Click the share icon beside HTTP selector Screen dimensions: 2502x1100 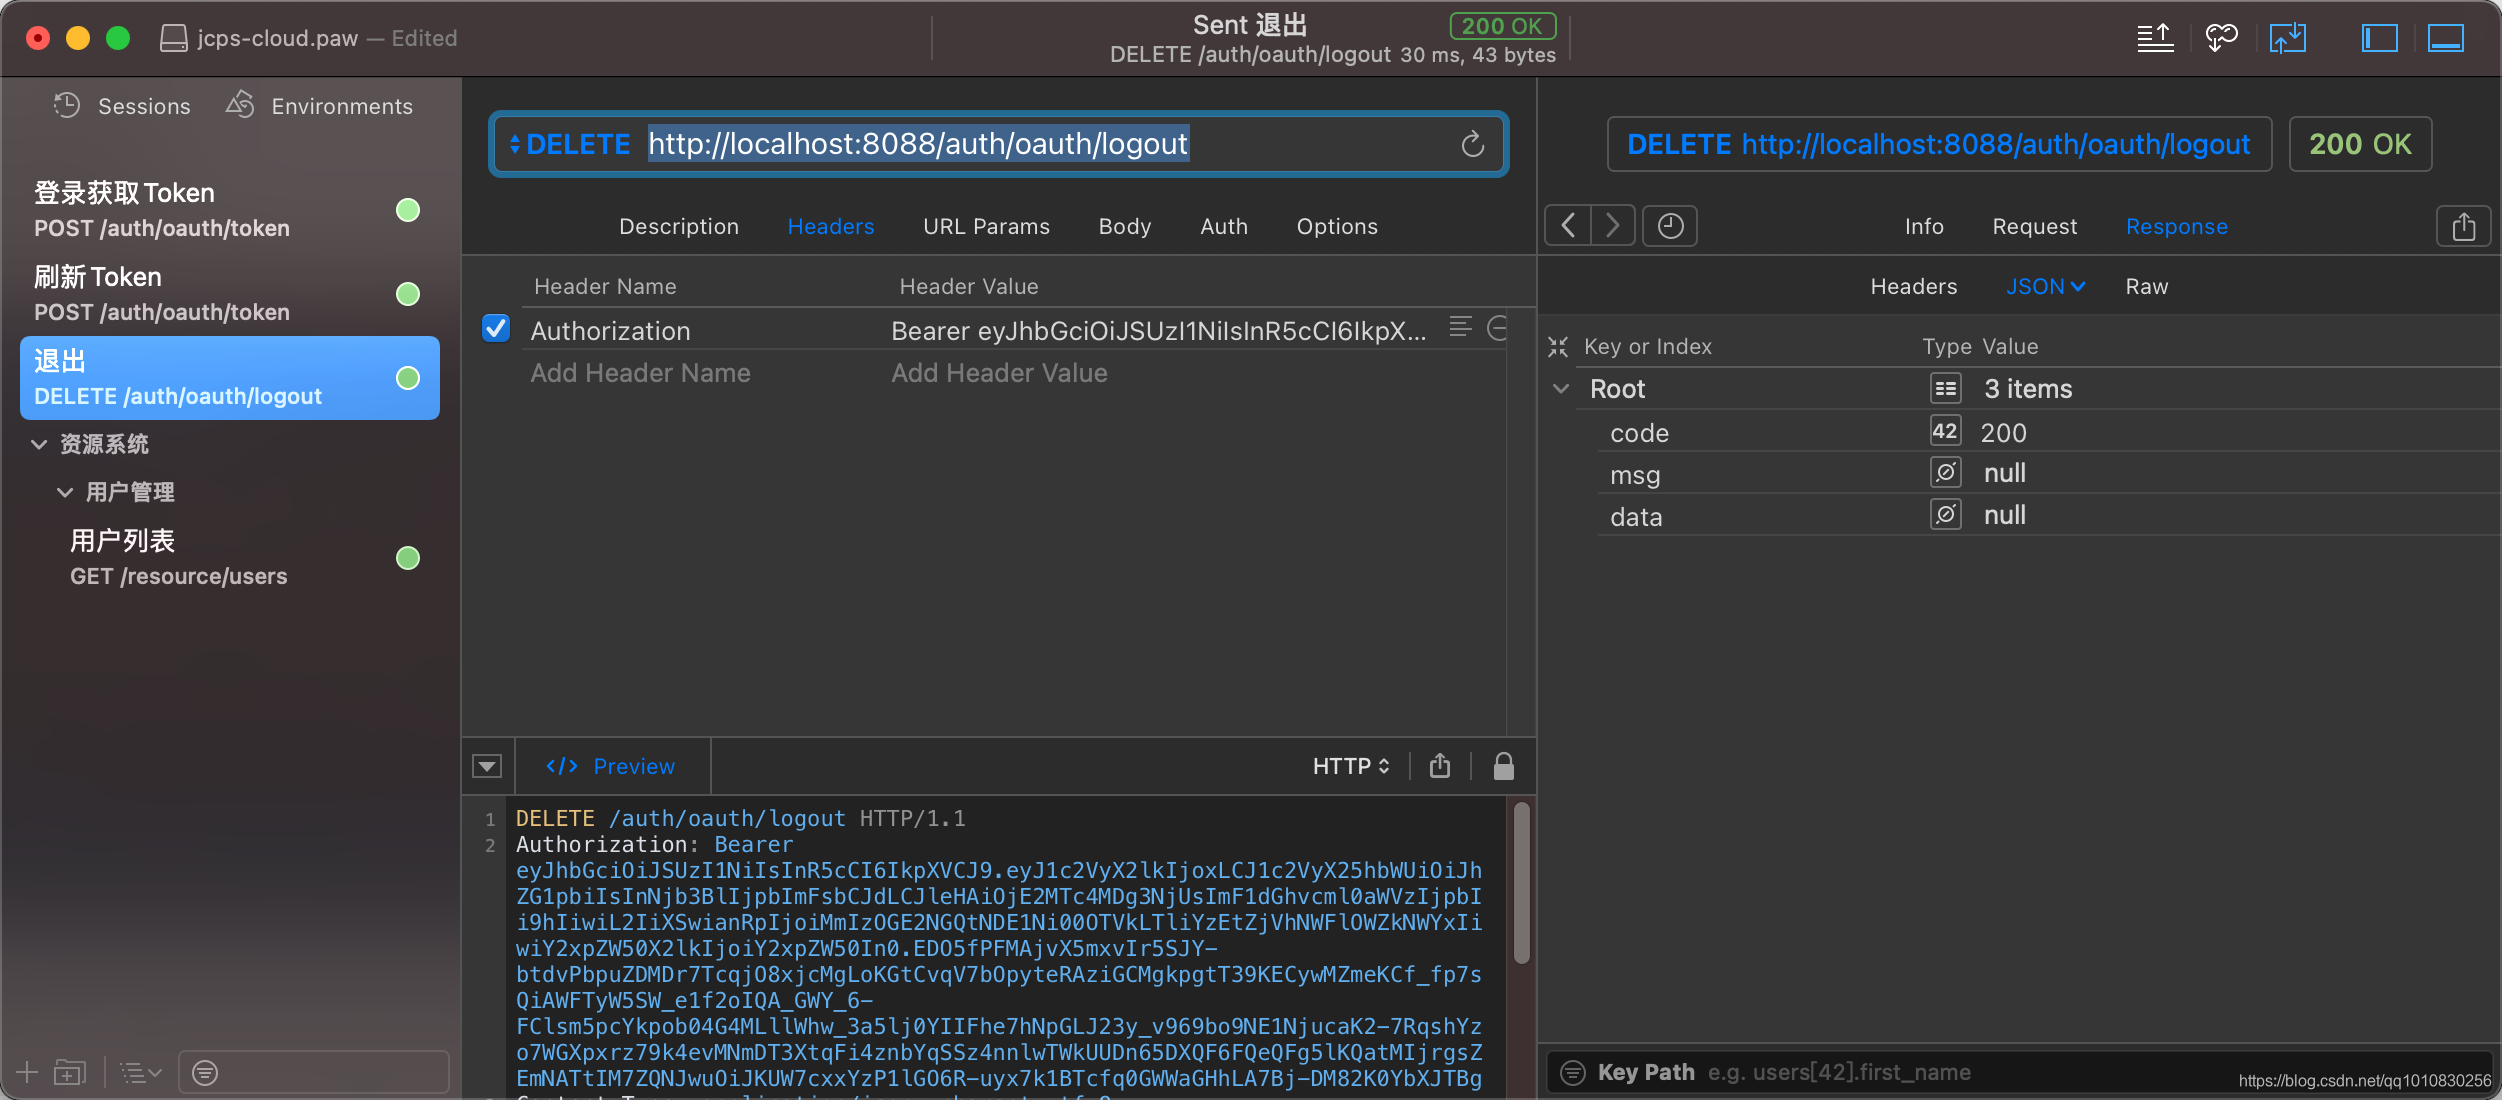(1440, 766)
